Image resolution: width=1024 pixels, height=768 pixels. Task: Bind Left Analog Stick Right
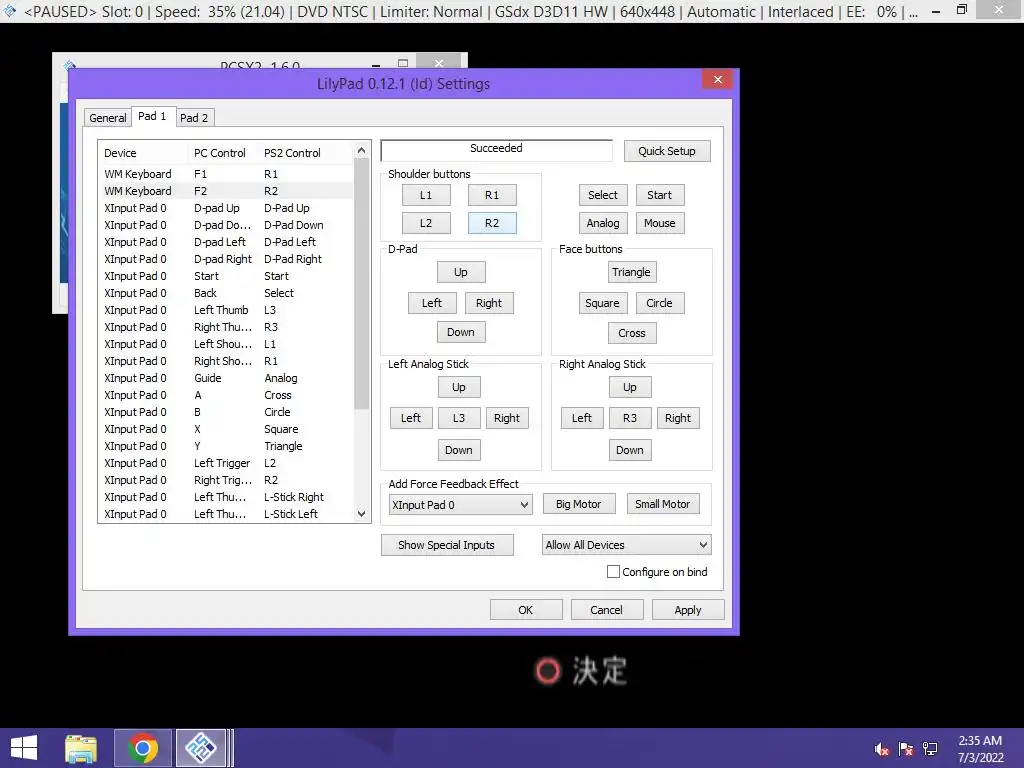tap(507, 418)
